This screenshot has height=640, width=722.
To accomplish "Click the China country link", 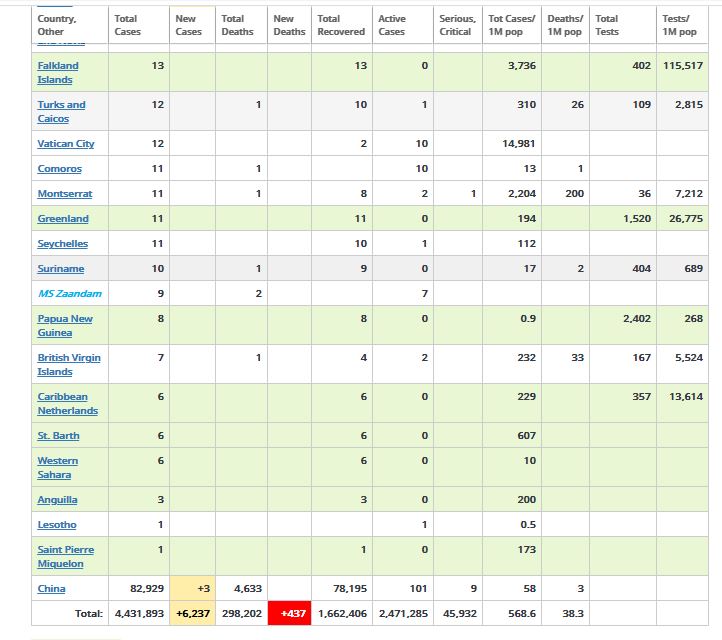I will (x=52, y=589).
